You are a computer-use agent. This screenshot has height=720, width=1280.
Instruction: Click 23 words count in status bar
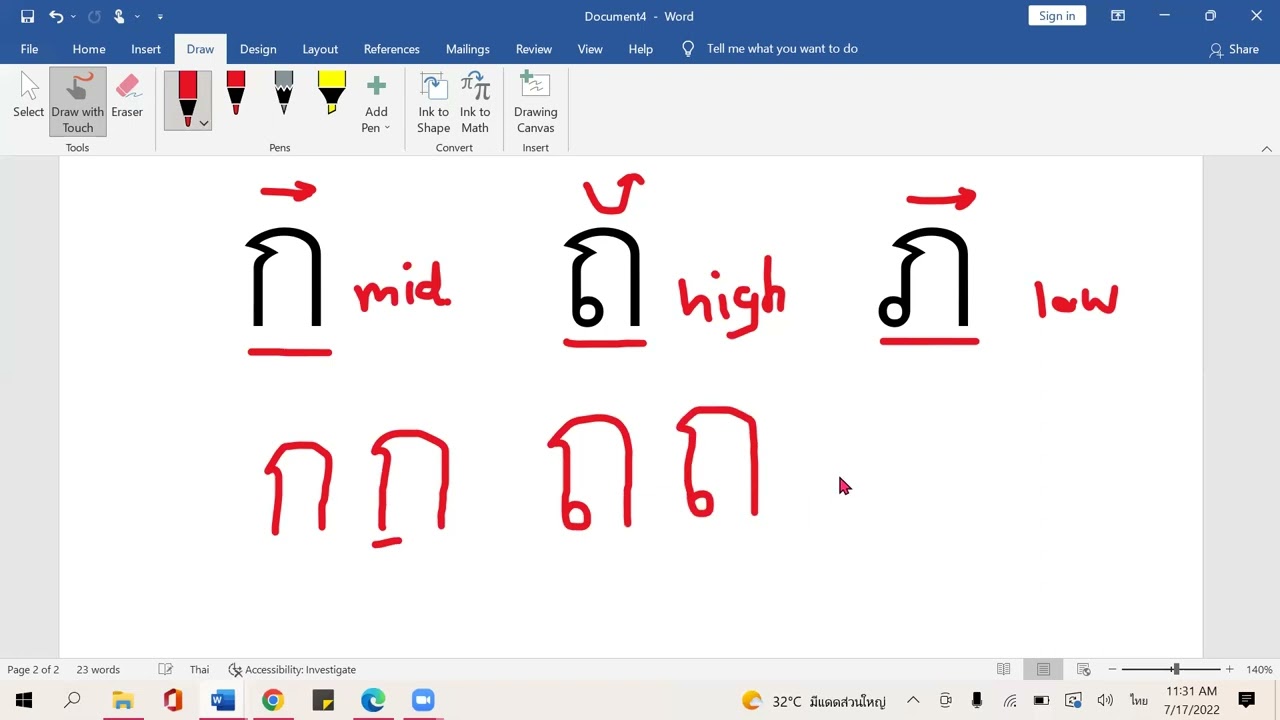click(98, 670)
